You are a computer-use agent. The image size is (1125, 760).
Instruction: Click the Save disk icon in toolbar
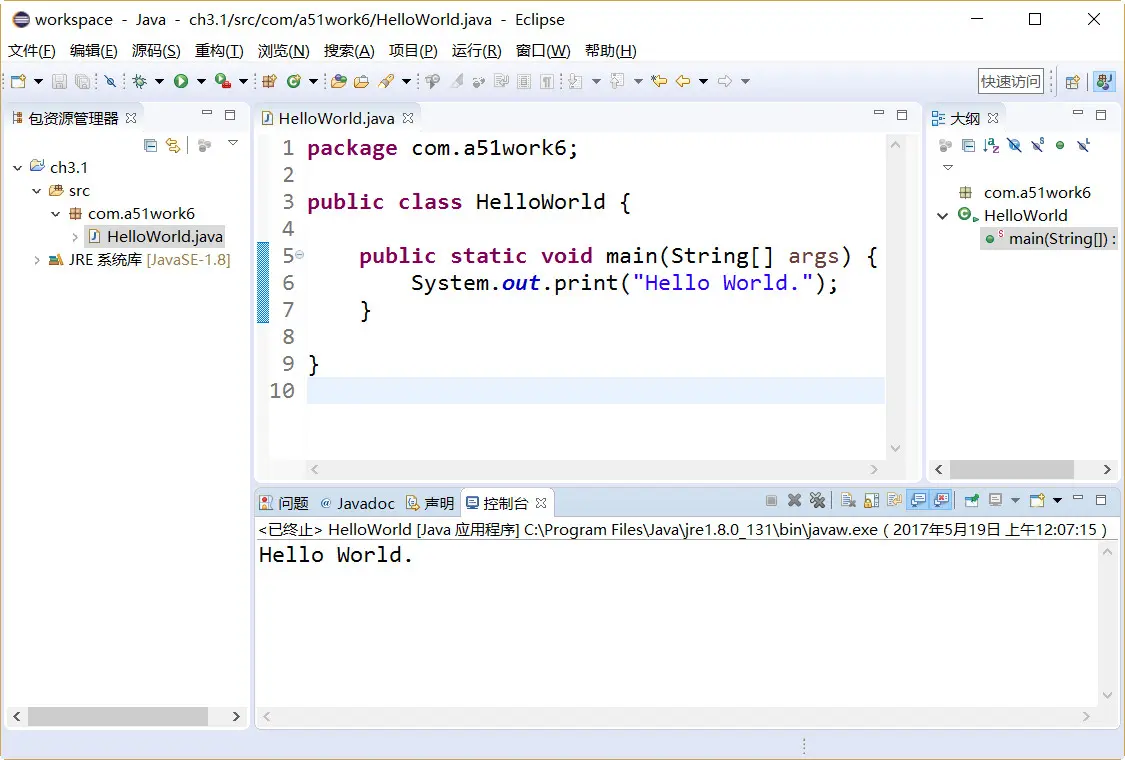coord(60,81)
